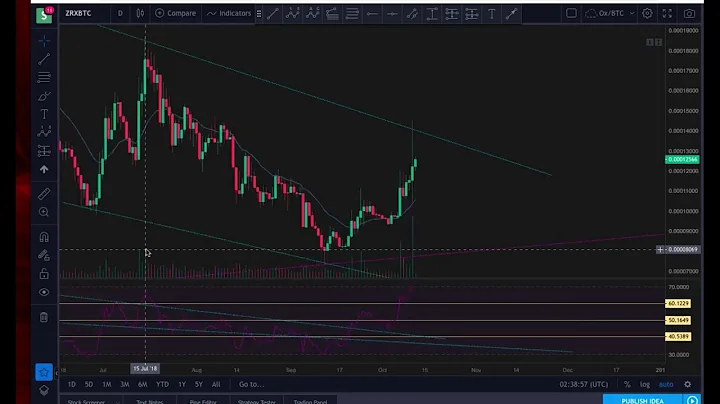Viewport: 720px width, 404px height.
Task: Select the horizontal line tool in top toolbar
Action: [372, 14]
